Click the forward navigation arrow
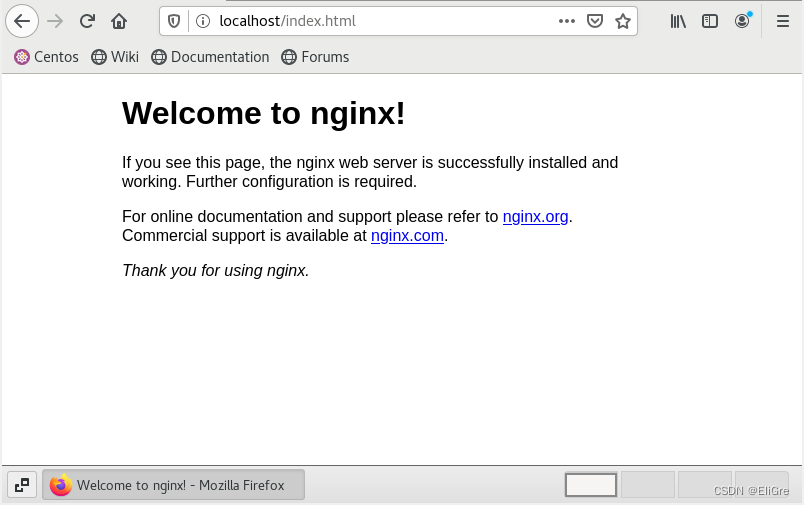This screenshot has height=505, width=804. pyautogui.click(x=55, y=21)
